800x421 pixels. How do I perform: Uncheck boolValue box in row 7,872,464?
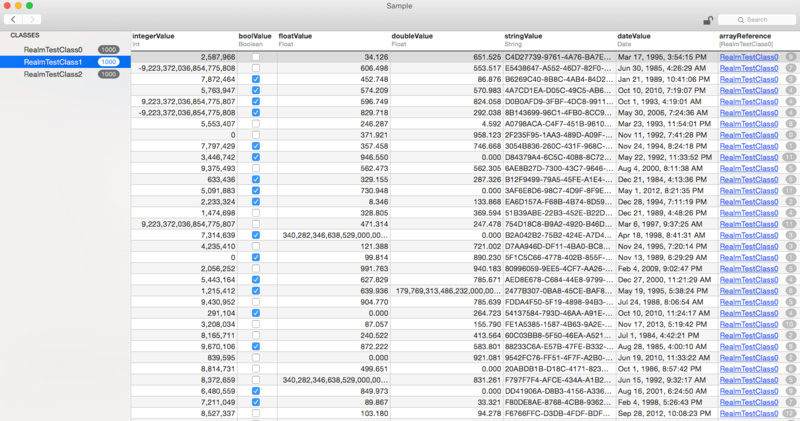point(256,79)
